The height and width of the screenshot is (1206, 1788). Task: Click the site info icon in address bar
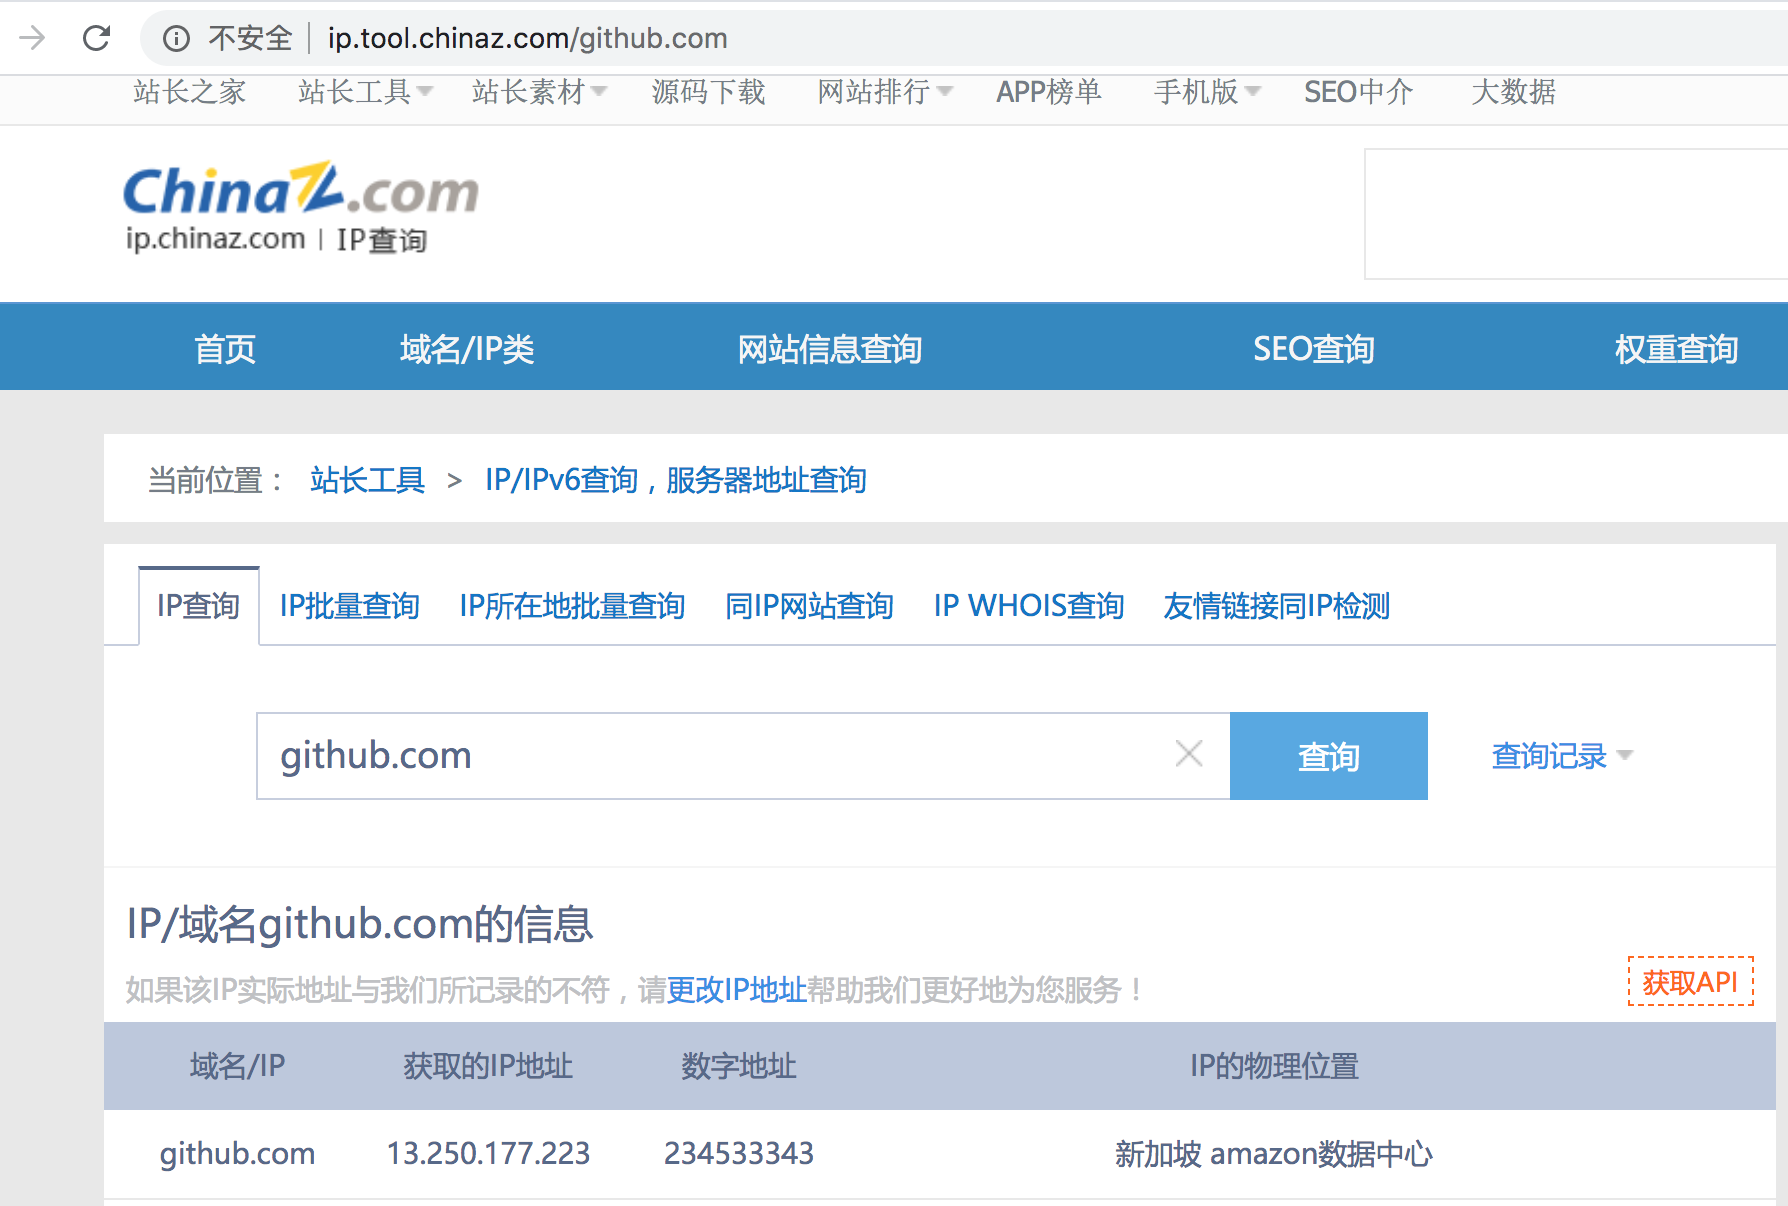click(x=176, y=39)
